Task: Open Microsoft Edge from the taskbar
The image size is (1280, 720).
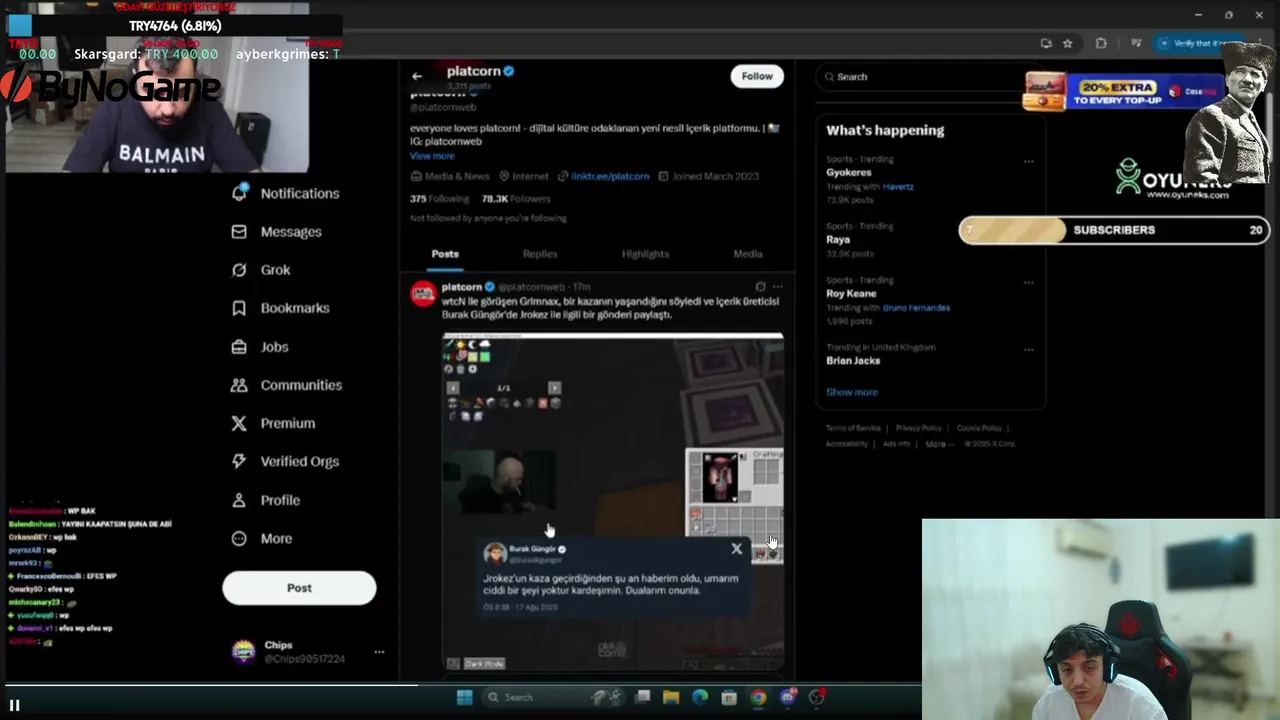Action: pyautogui.click(x=700, y=697)
